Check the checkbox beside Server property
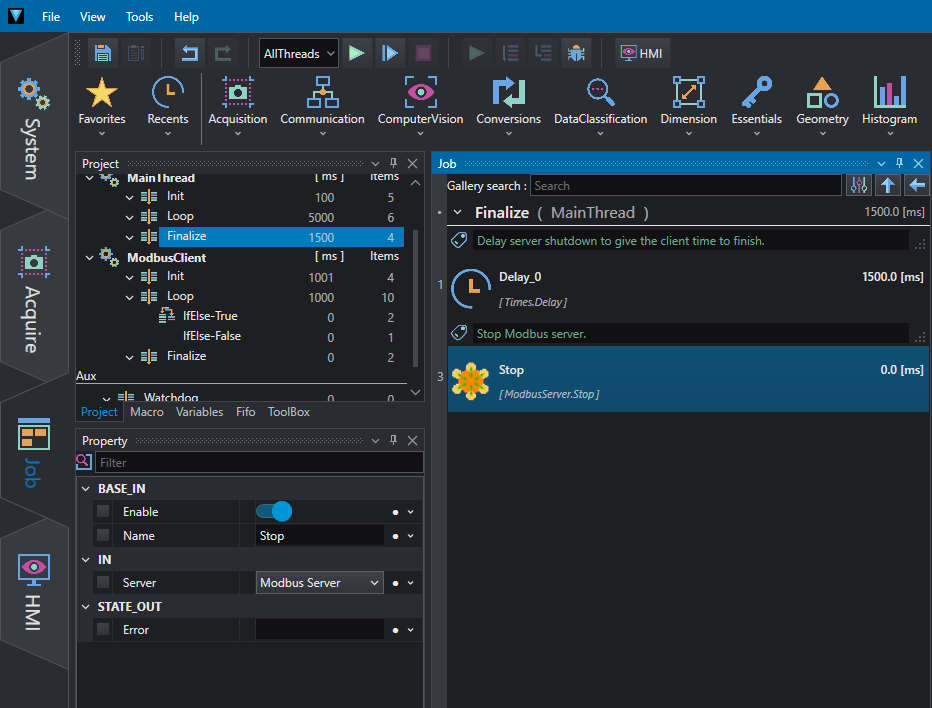The width and height of the screenshot is (932, 708). (103, 583)
